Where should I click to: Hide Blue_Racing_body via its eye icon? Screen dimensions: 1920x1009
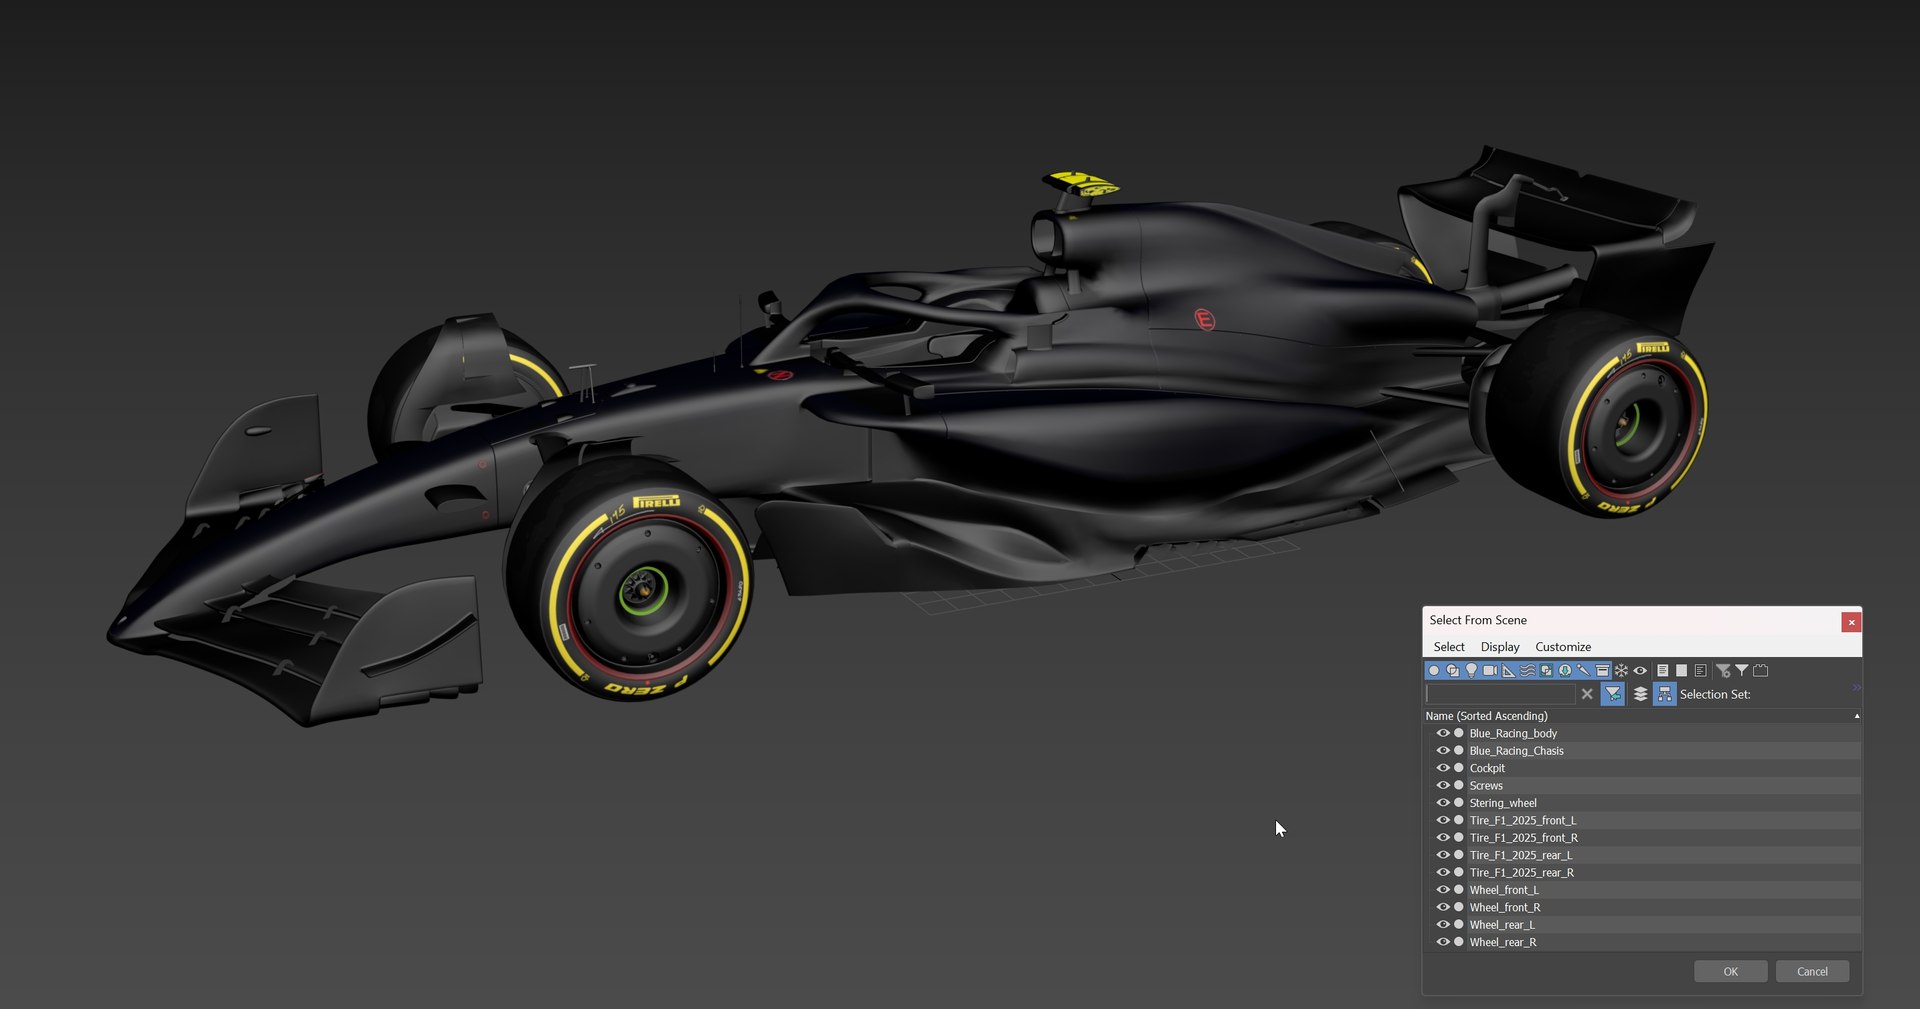click(1443, 733)
